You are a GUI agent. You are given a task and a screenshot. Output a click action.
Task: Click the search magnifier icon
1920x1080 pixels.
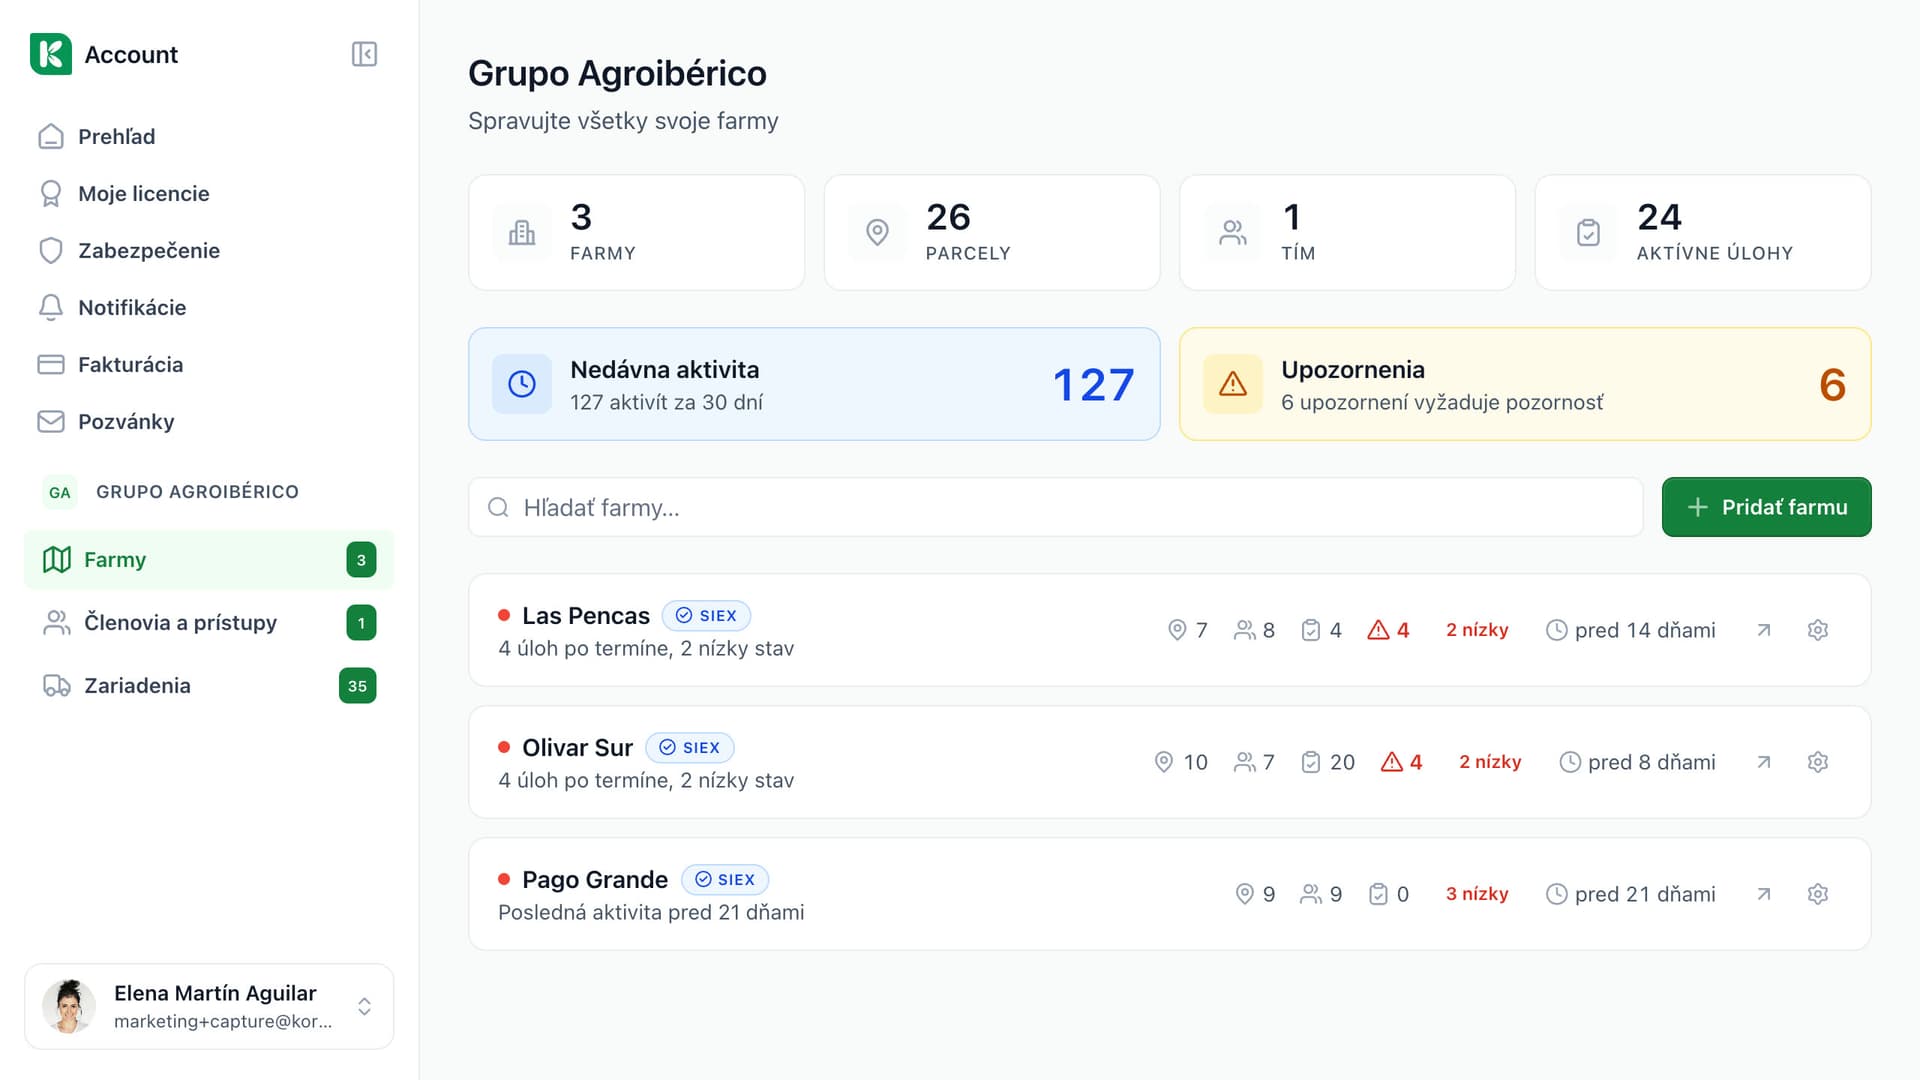click(x=498, y=508)
